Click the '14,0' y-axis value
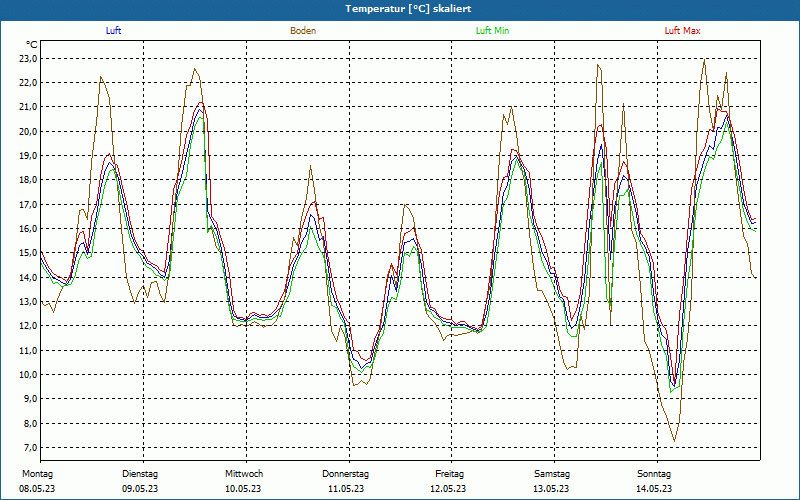The image size is (800, 500). pos(28,277)
